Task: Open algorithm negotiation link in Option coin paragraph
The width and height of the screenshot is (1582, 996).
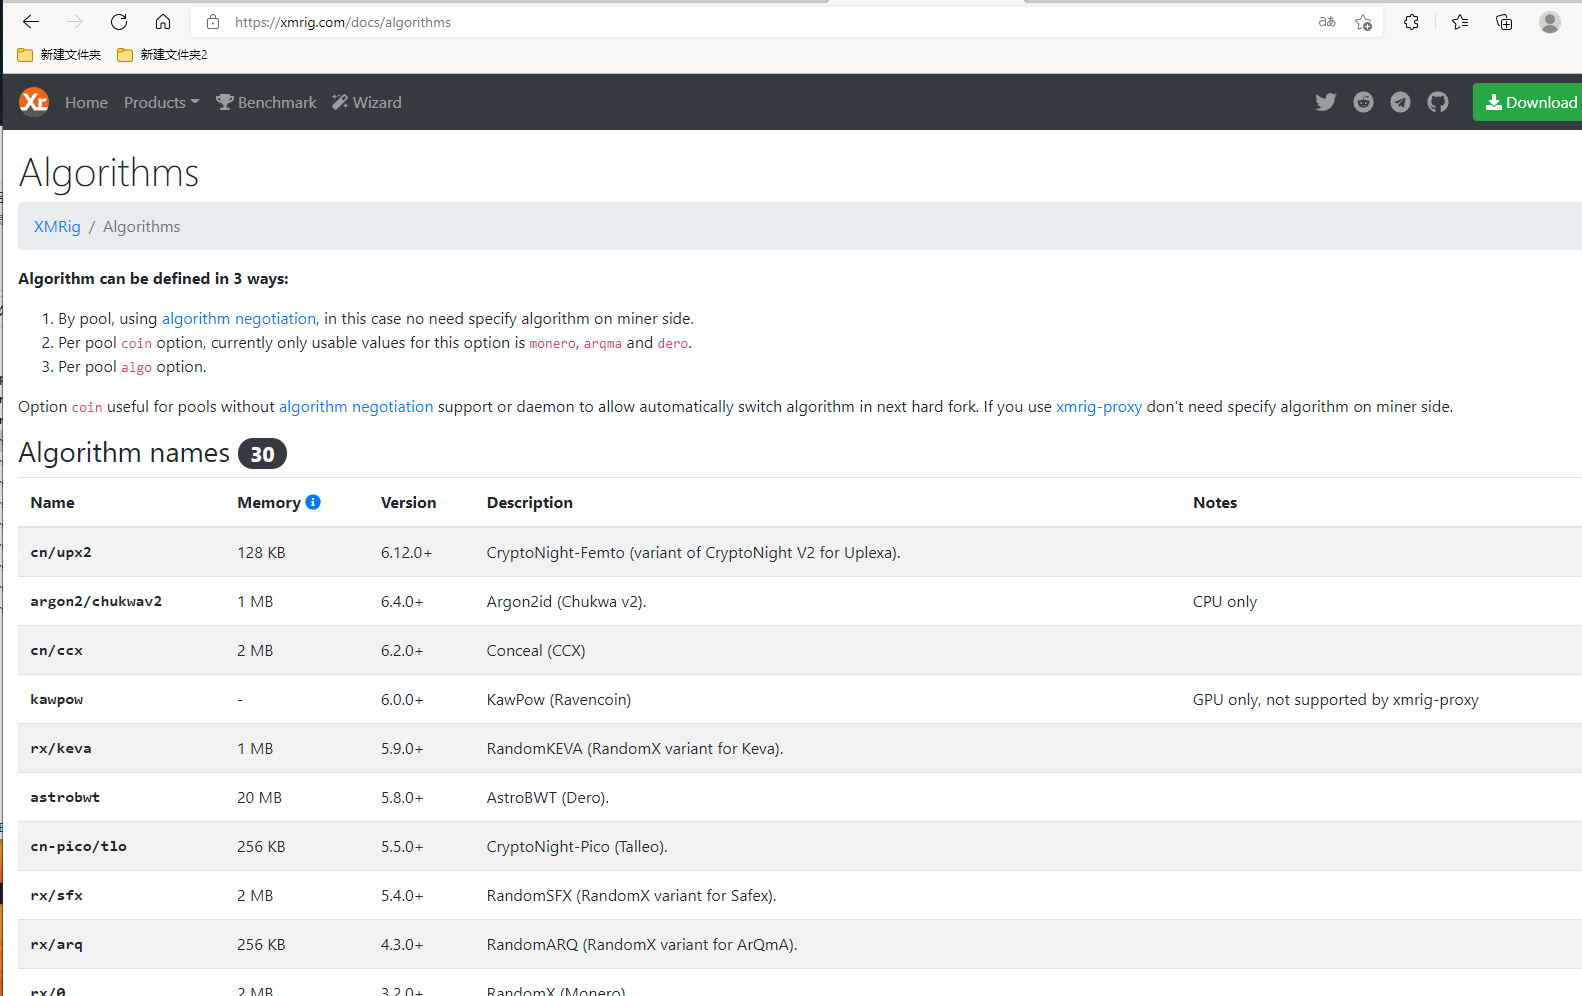Action: (356, 407)
